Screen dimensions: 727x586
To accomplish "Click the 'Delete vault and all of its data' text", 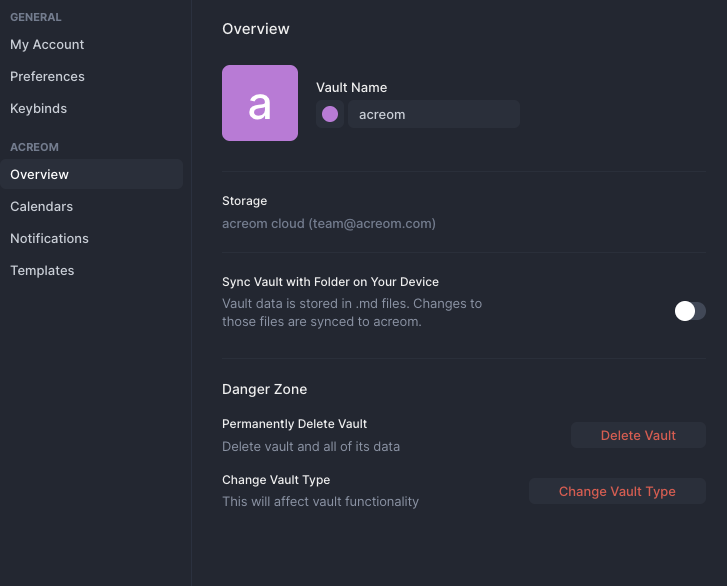I will pos(311,446).
